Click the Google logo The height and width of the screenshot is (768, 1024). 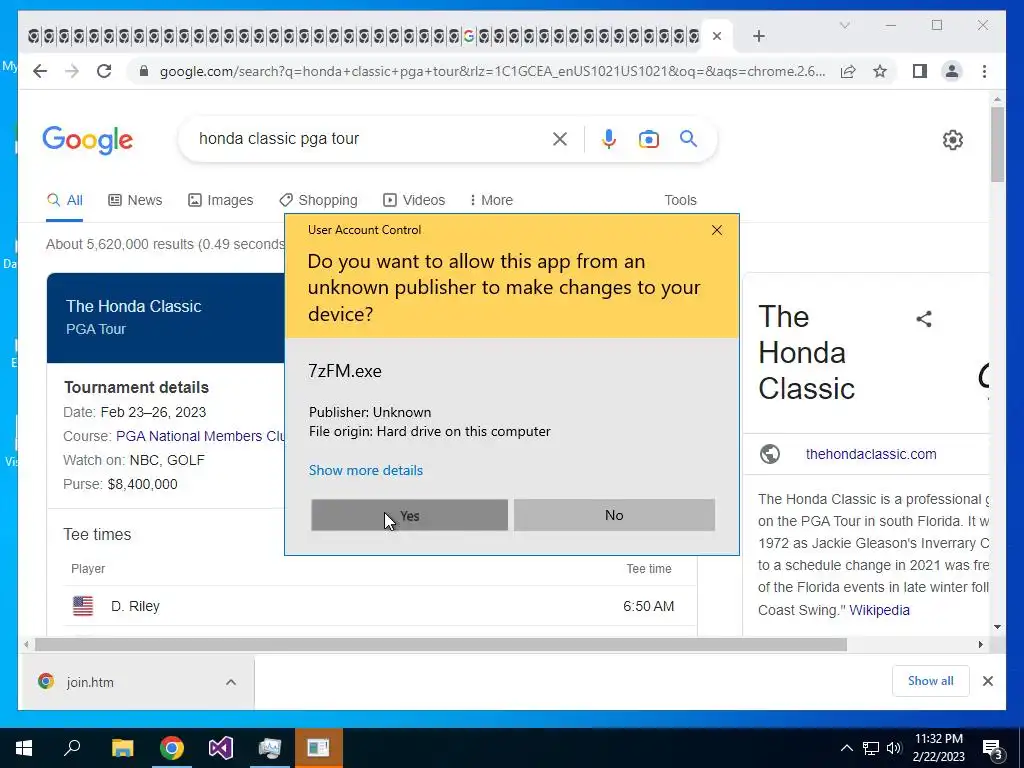pos(88,140)
